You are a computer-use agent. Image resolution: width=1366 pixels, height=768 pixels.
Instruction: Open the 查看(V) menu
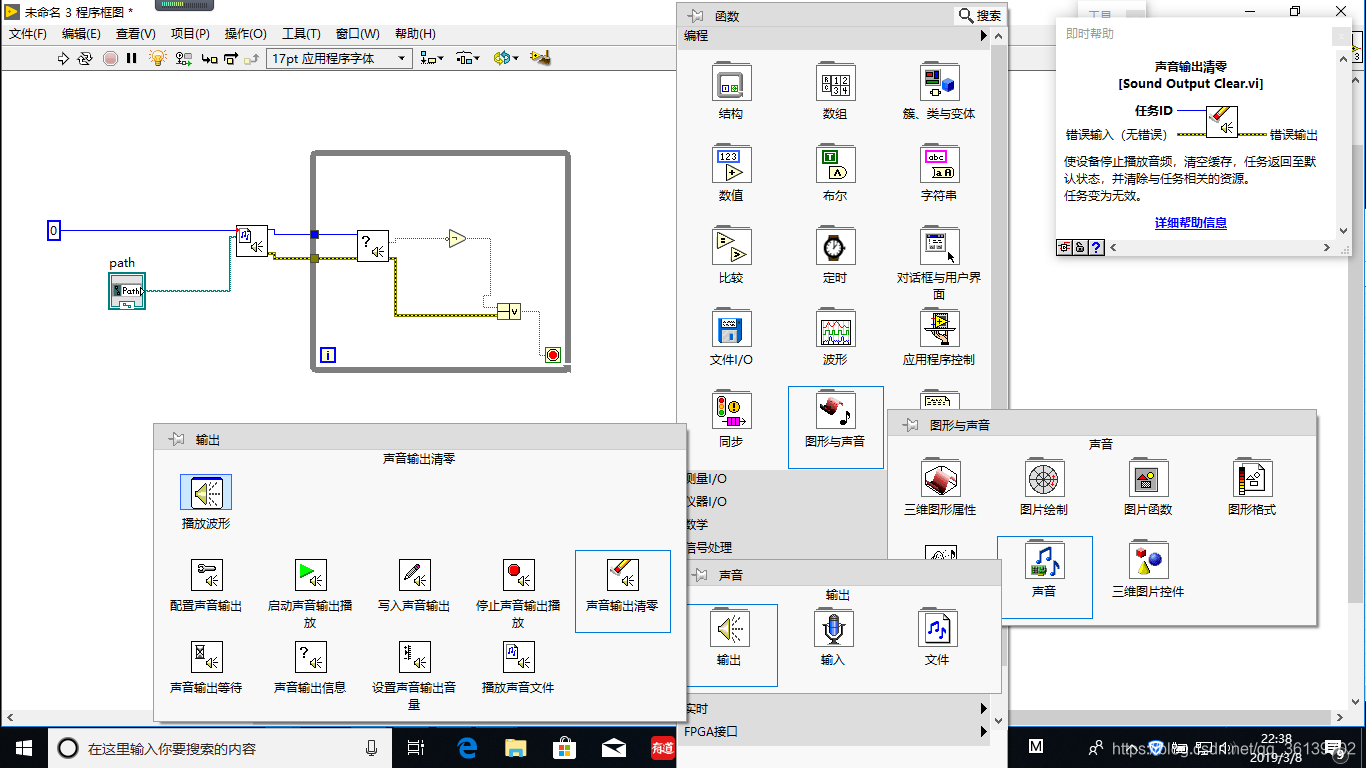pos(135,33)
